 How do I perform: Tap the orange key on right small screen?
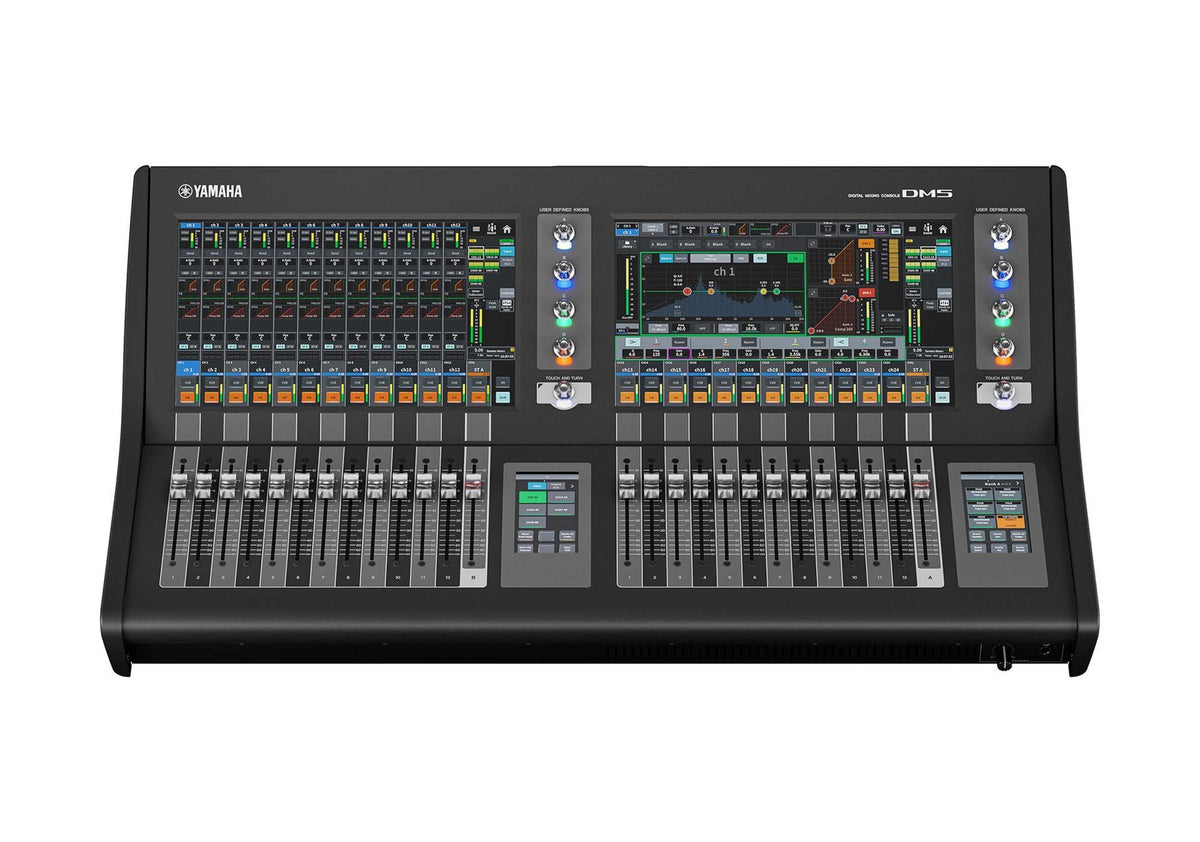point(1011,521)
